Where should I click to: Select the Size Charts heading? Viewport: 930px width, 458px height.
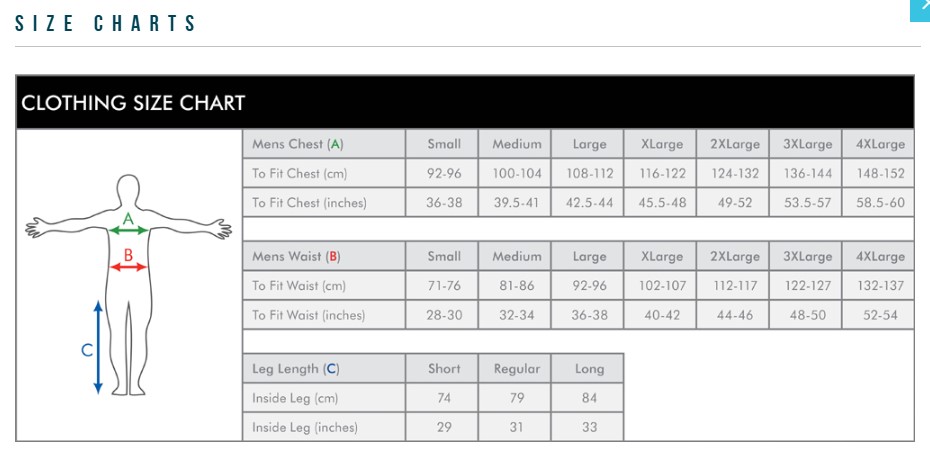(106, 24)
